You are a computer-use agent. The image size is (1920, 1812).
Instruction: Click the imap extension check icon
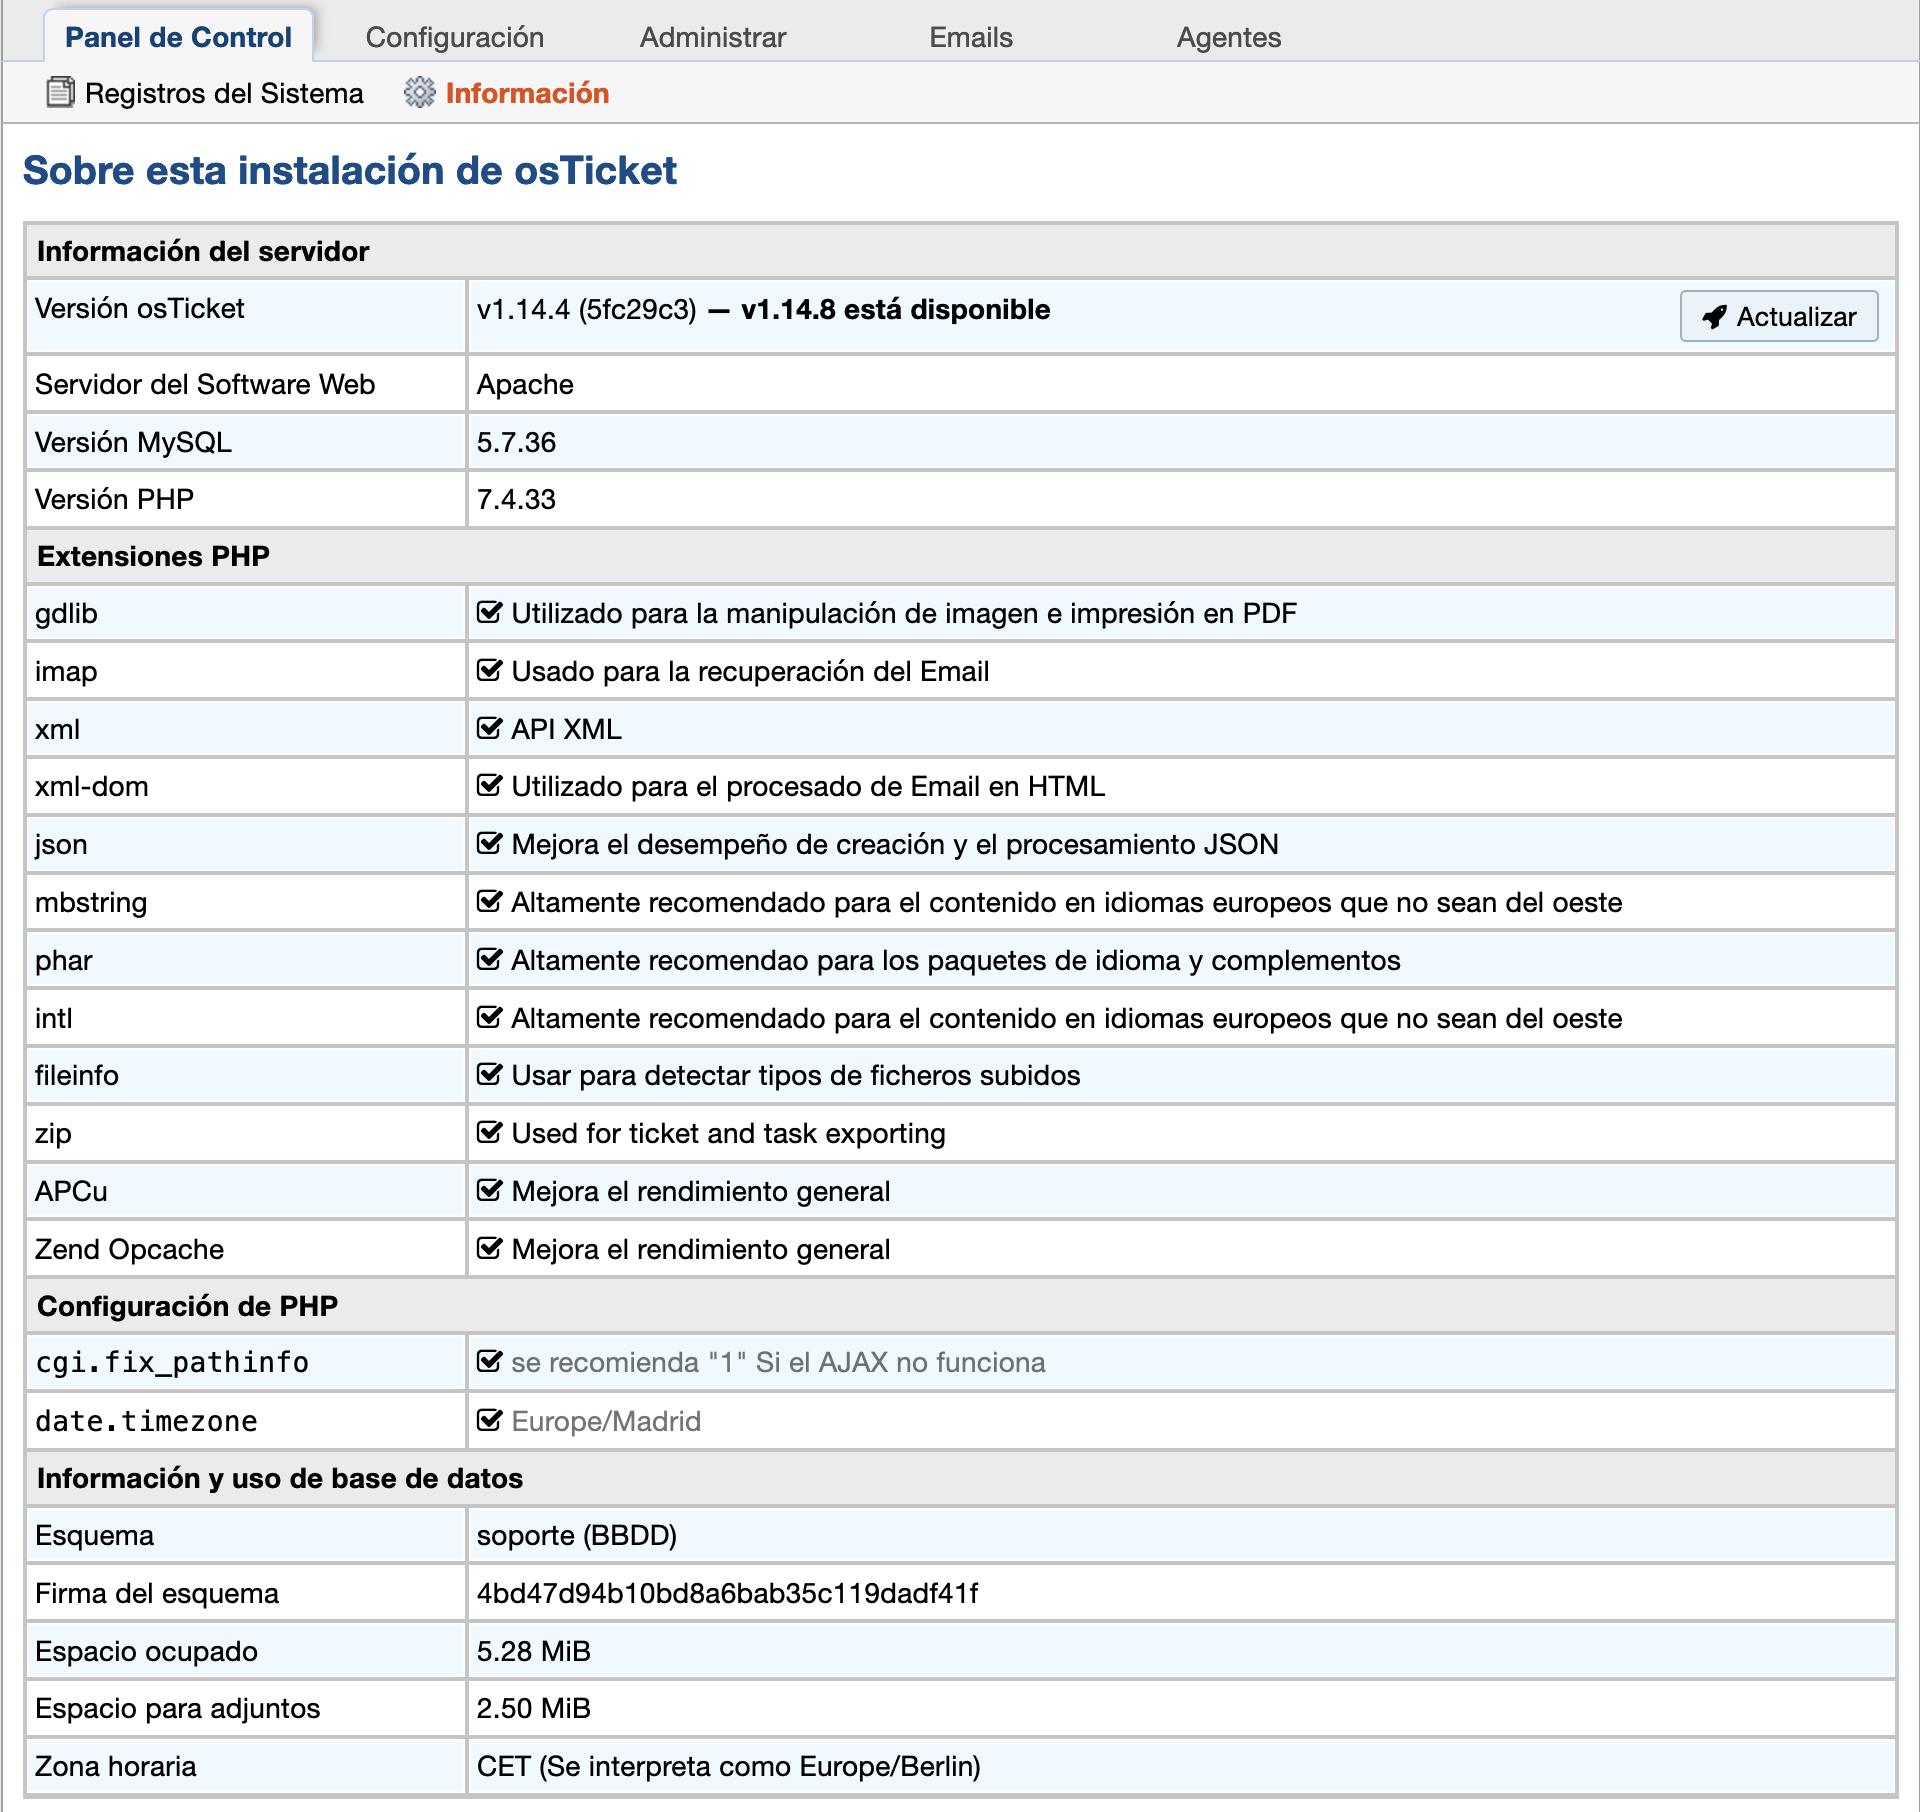[489, 671]
